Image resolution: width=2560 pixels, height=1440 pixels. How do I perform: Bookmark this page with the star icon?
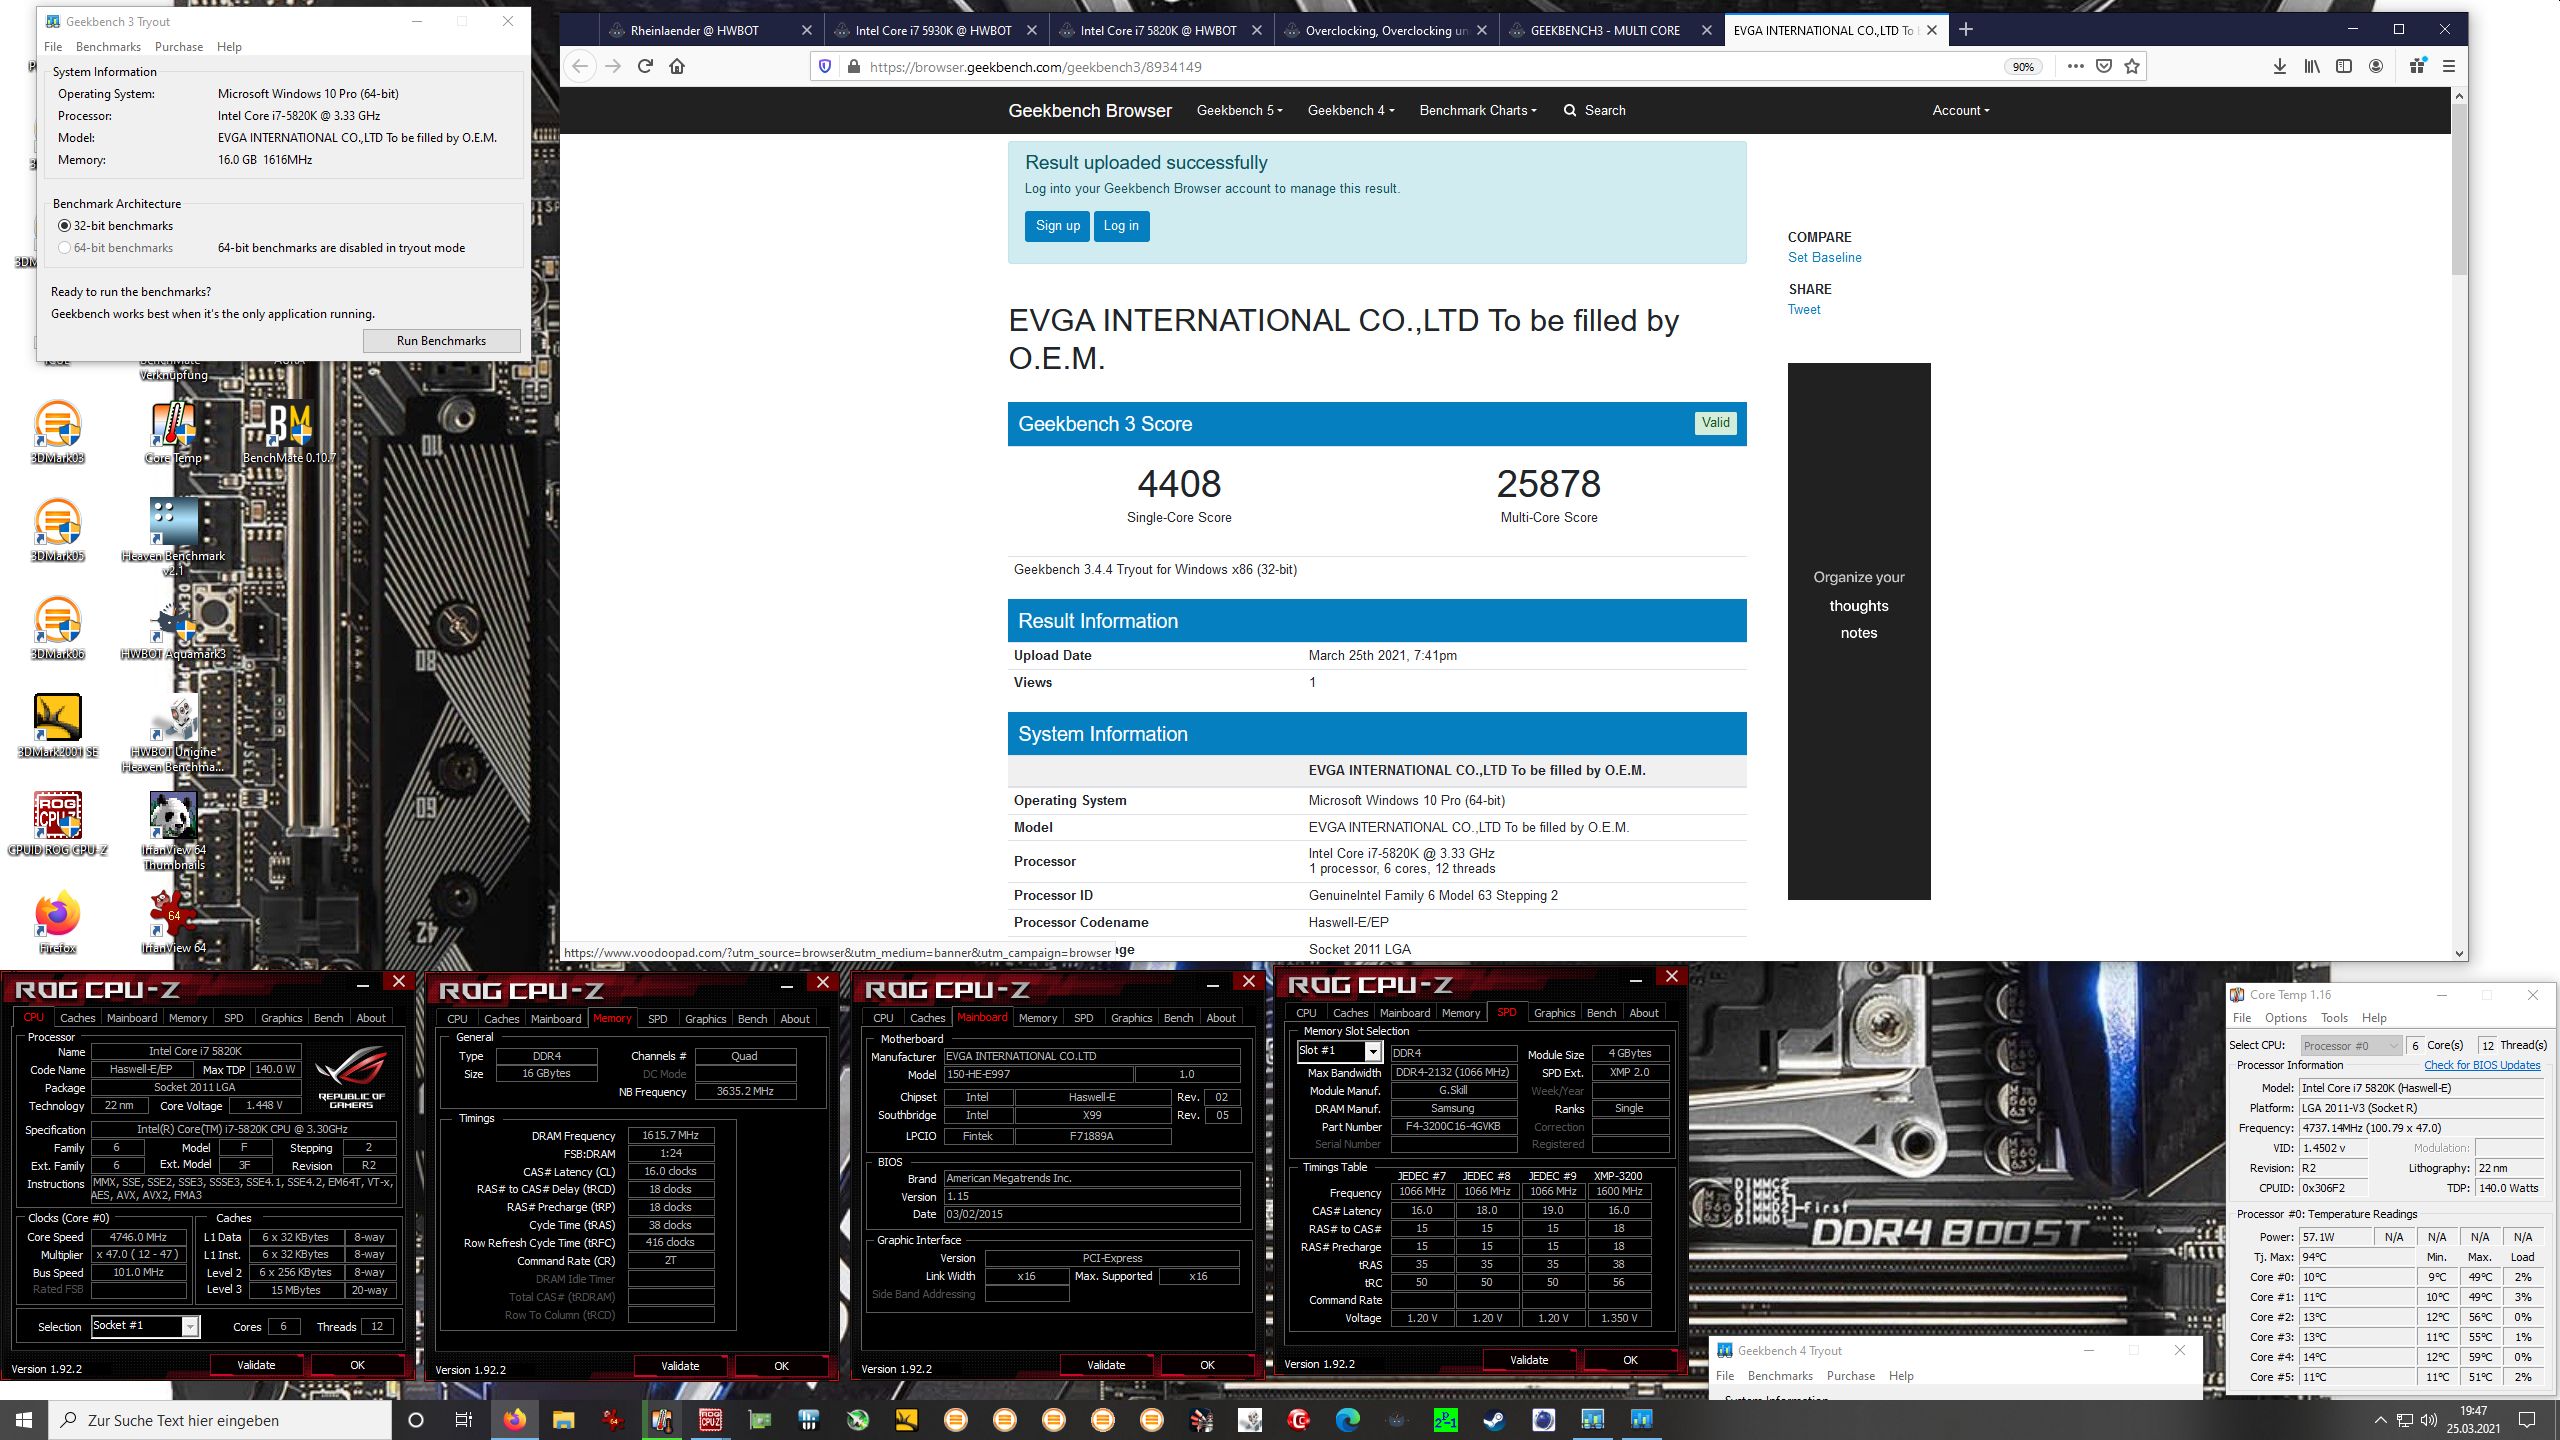click(x=2132, y=66)
